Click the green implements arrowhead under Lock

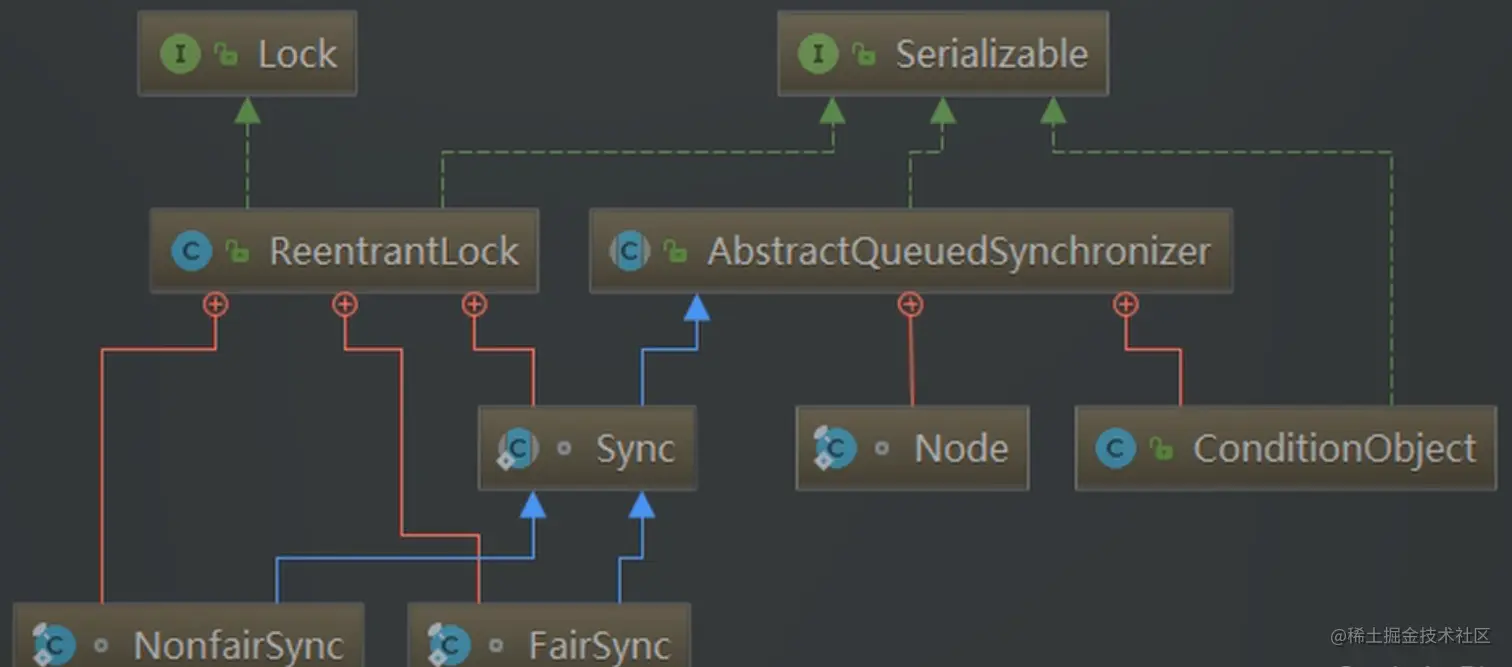[247, 110]
